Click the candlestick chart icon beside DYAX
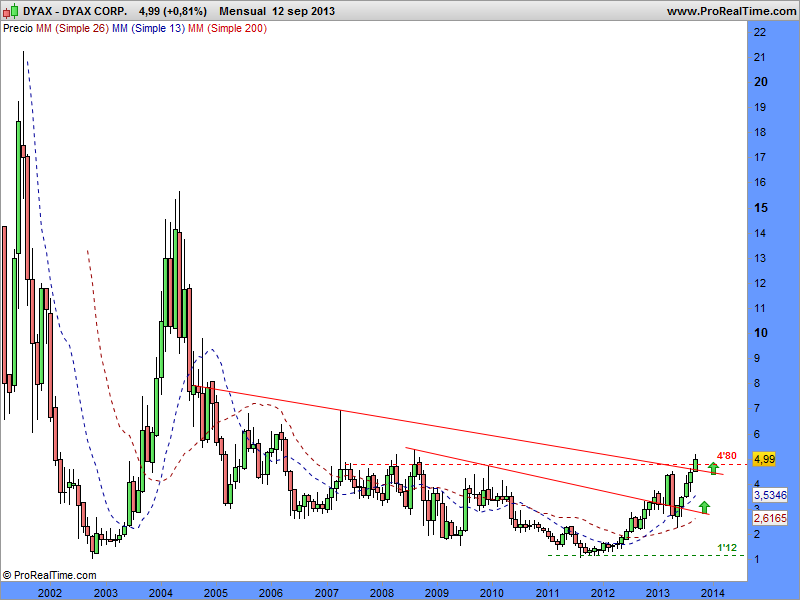 tap(10, 11)
